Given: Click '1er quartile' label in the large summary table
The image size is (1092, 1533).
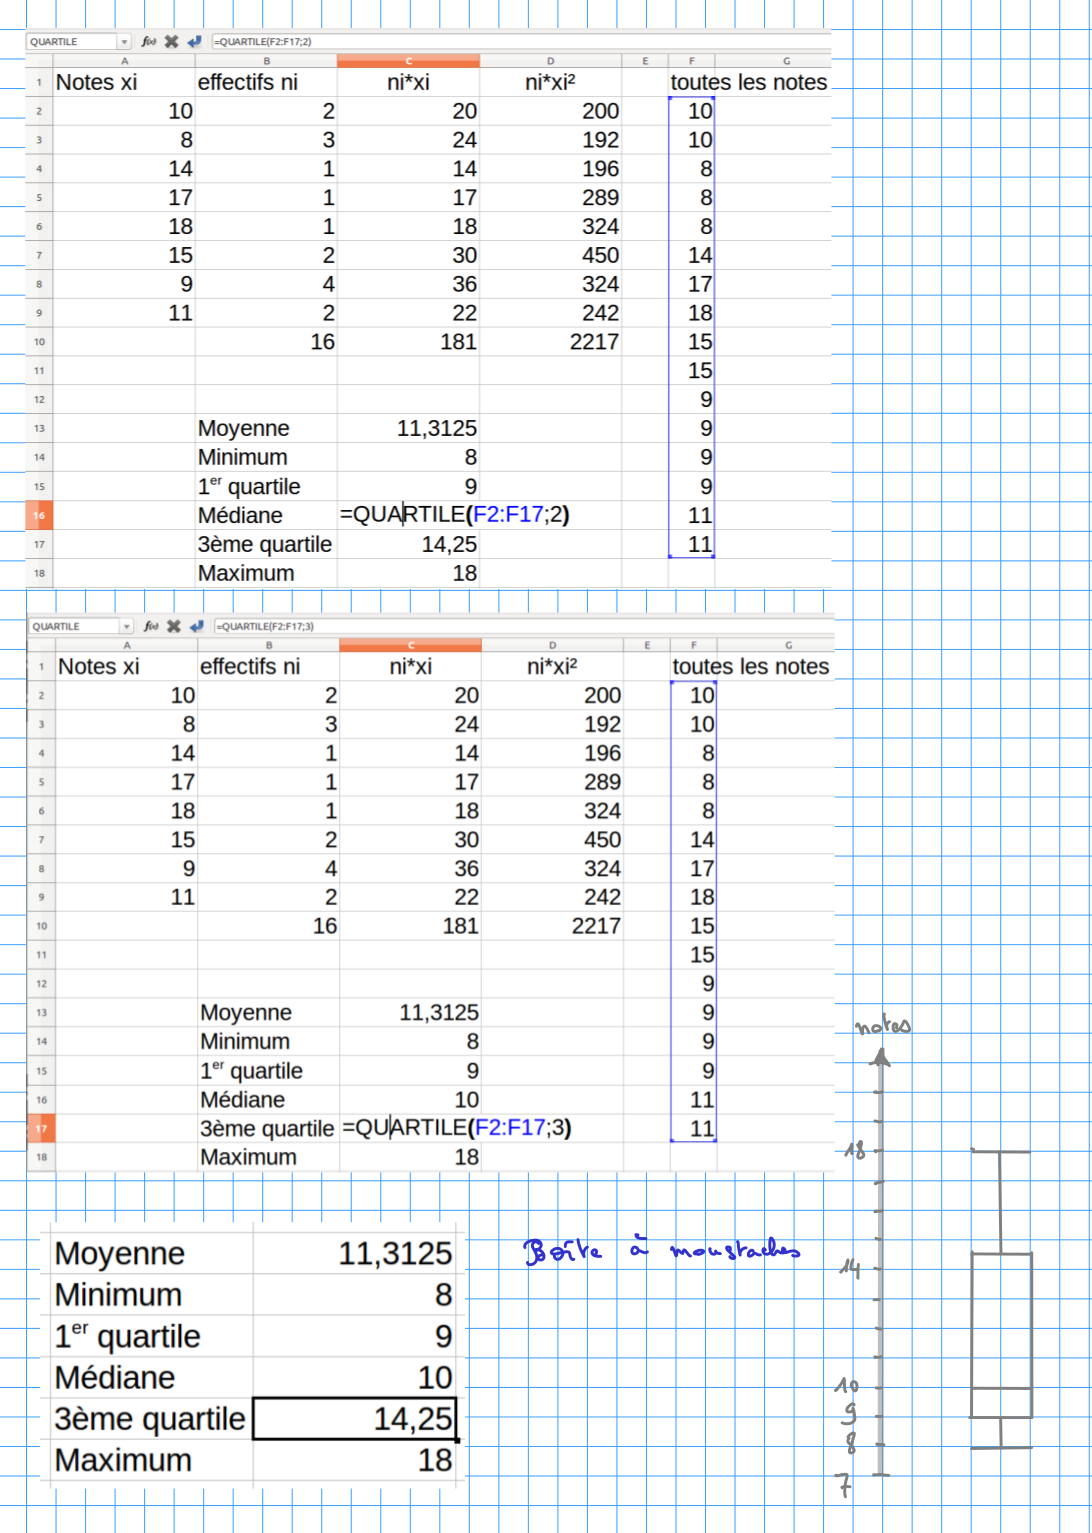Looking at the screenshot, I should tap(128, 1336).
